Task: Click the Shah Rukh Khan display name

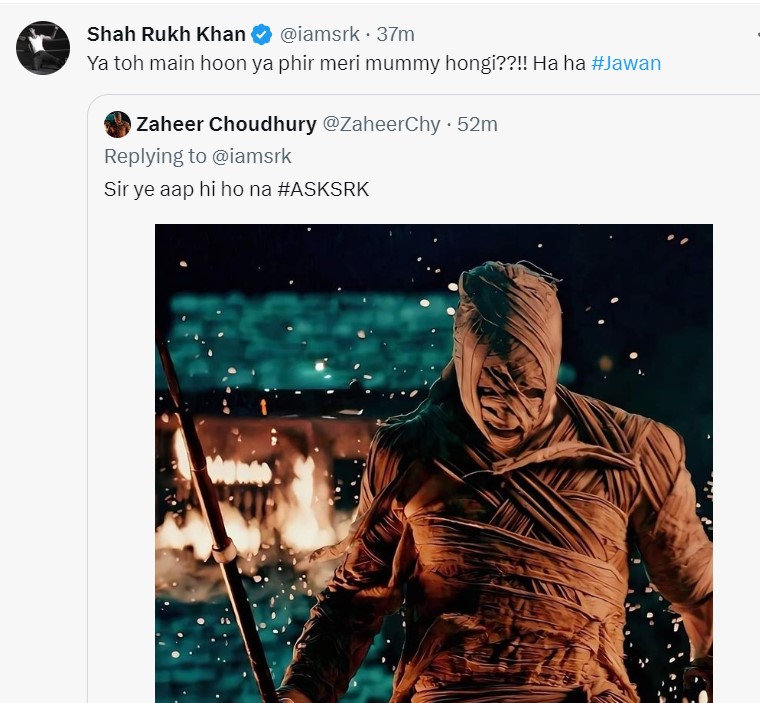Action: pos(166,35)
